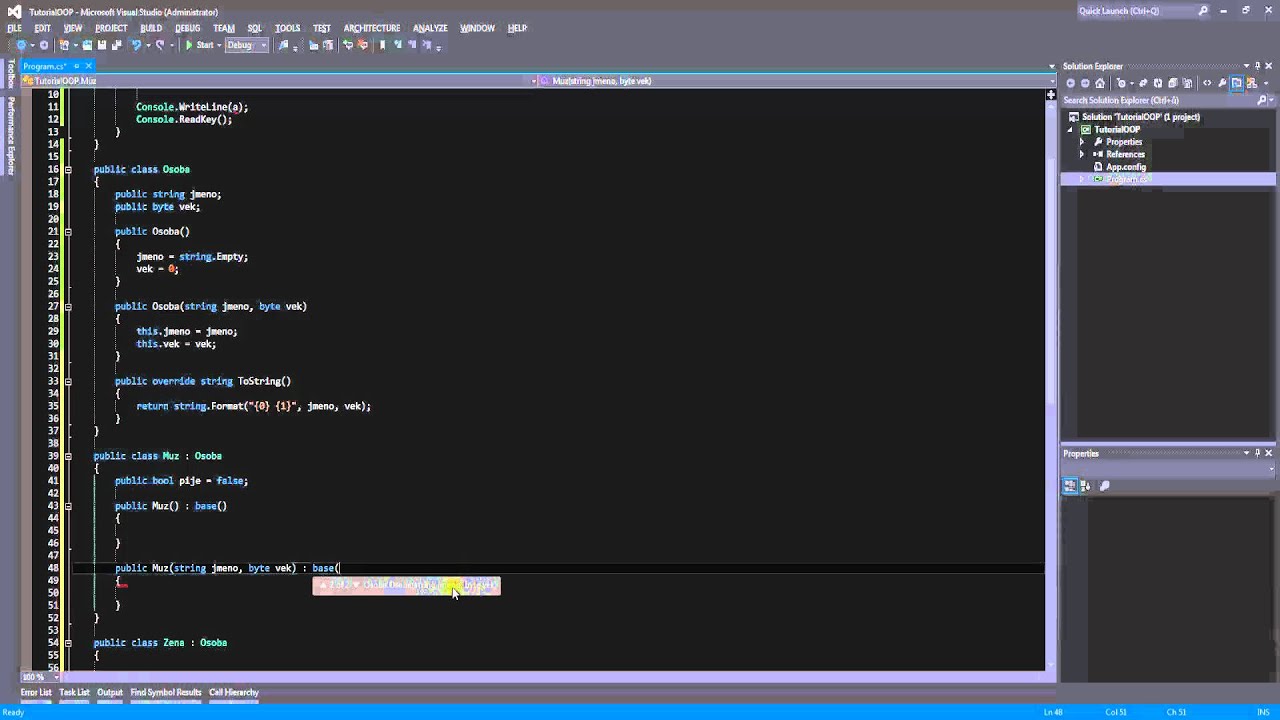Click View Code icon in Solution Explorer
The image size is (1280, 720).
point(1207,83)
